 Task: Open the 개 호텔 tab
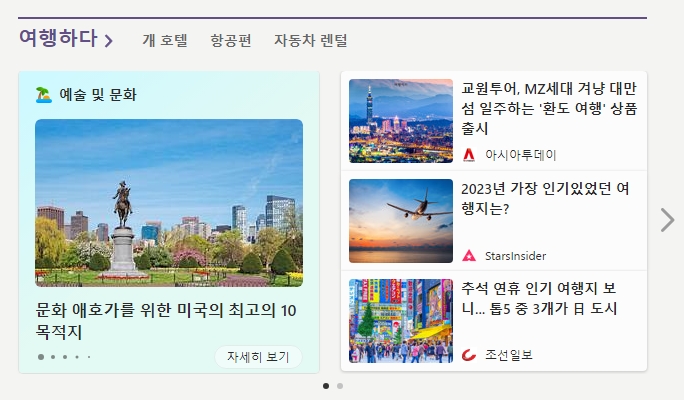coord(165,40)
